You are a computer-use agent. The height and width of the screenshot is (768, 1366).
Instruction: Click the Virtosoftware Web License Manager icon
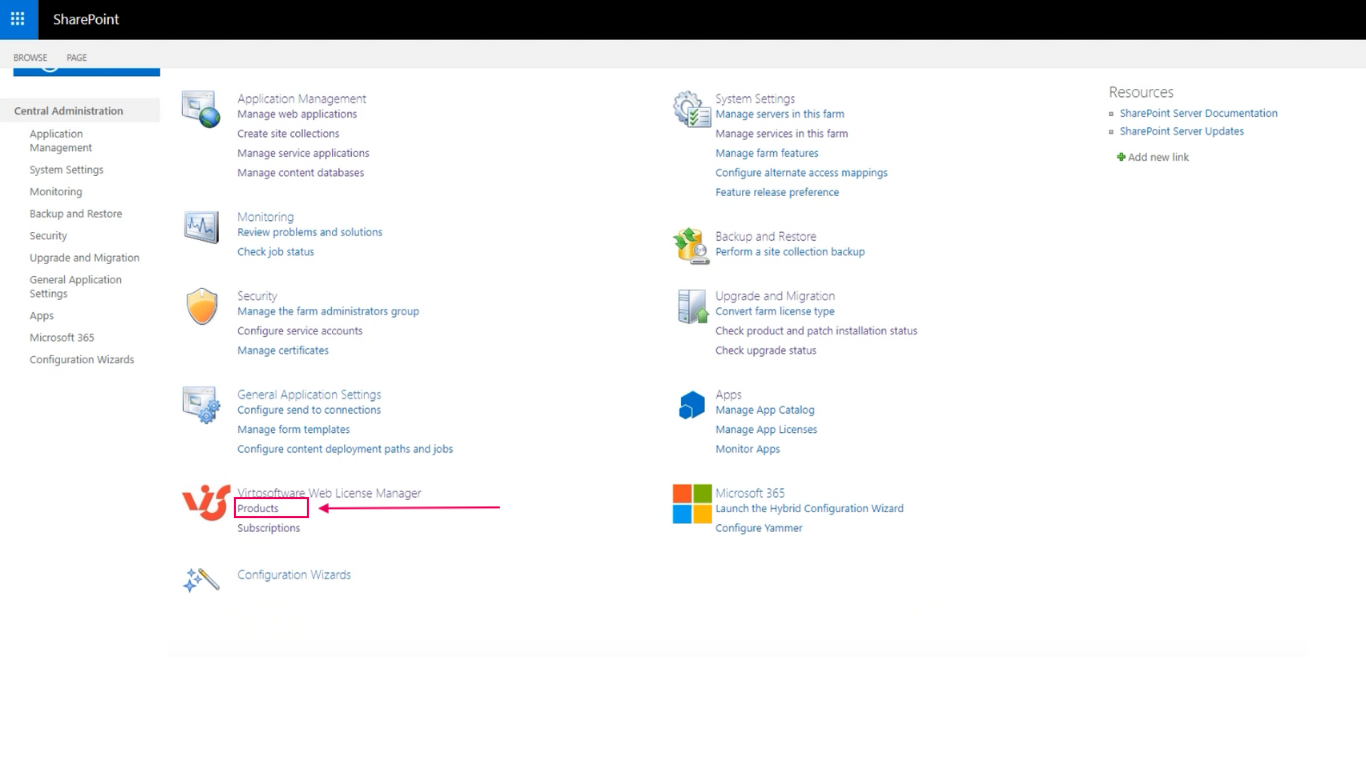point(203,503)
